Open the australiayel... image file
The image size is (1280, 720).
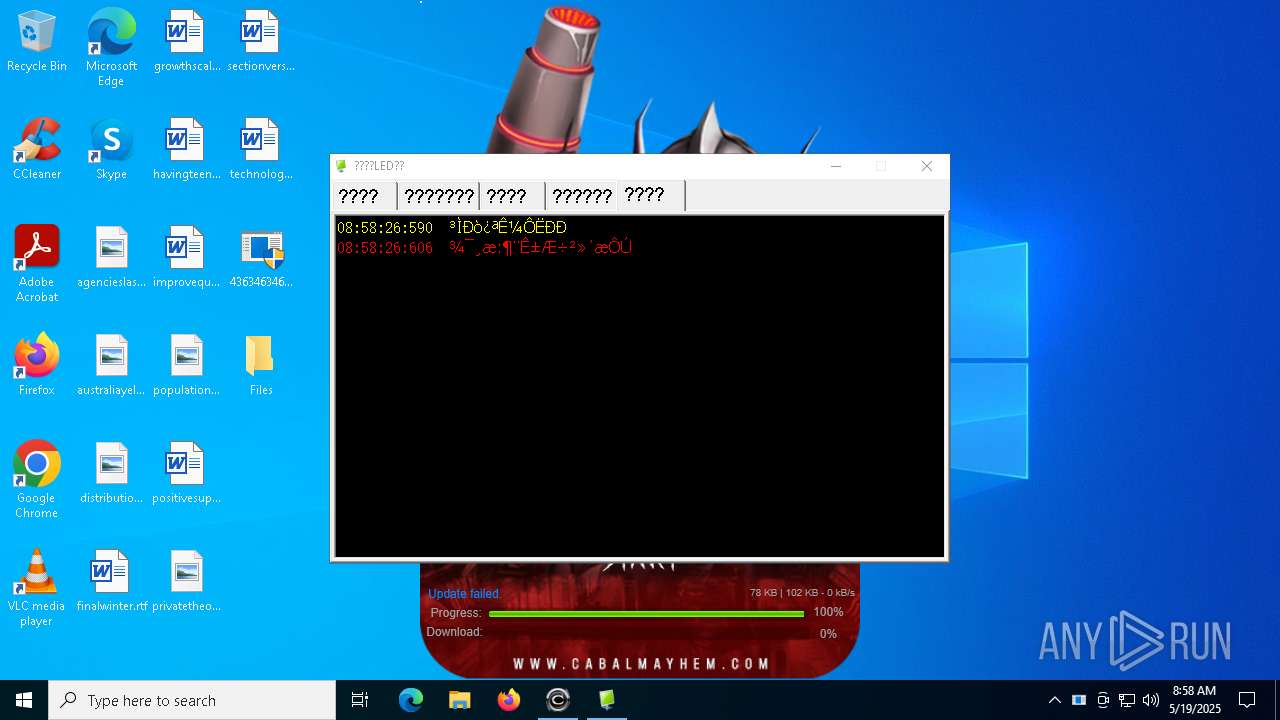pos(111,365)
